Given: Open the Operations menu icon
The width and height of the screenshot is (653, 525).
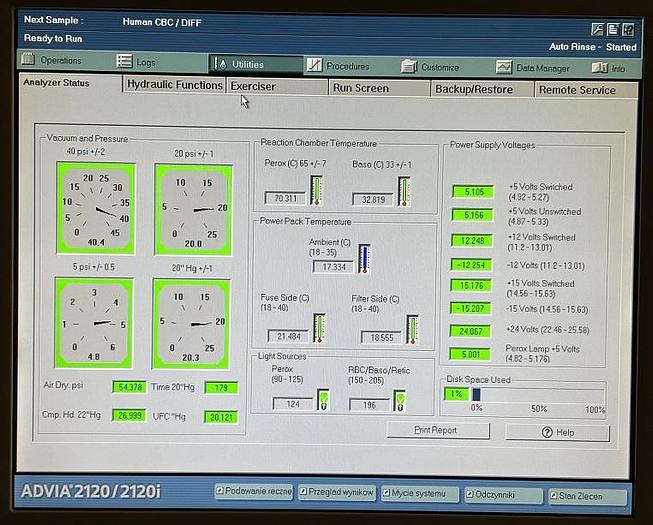Looking at the screenshot, I should click(29, 61).
